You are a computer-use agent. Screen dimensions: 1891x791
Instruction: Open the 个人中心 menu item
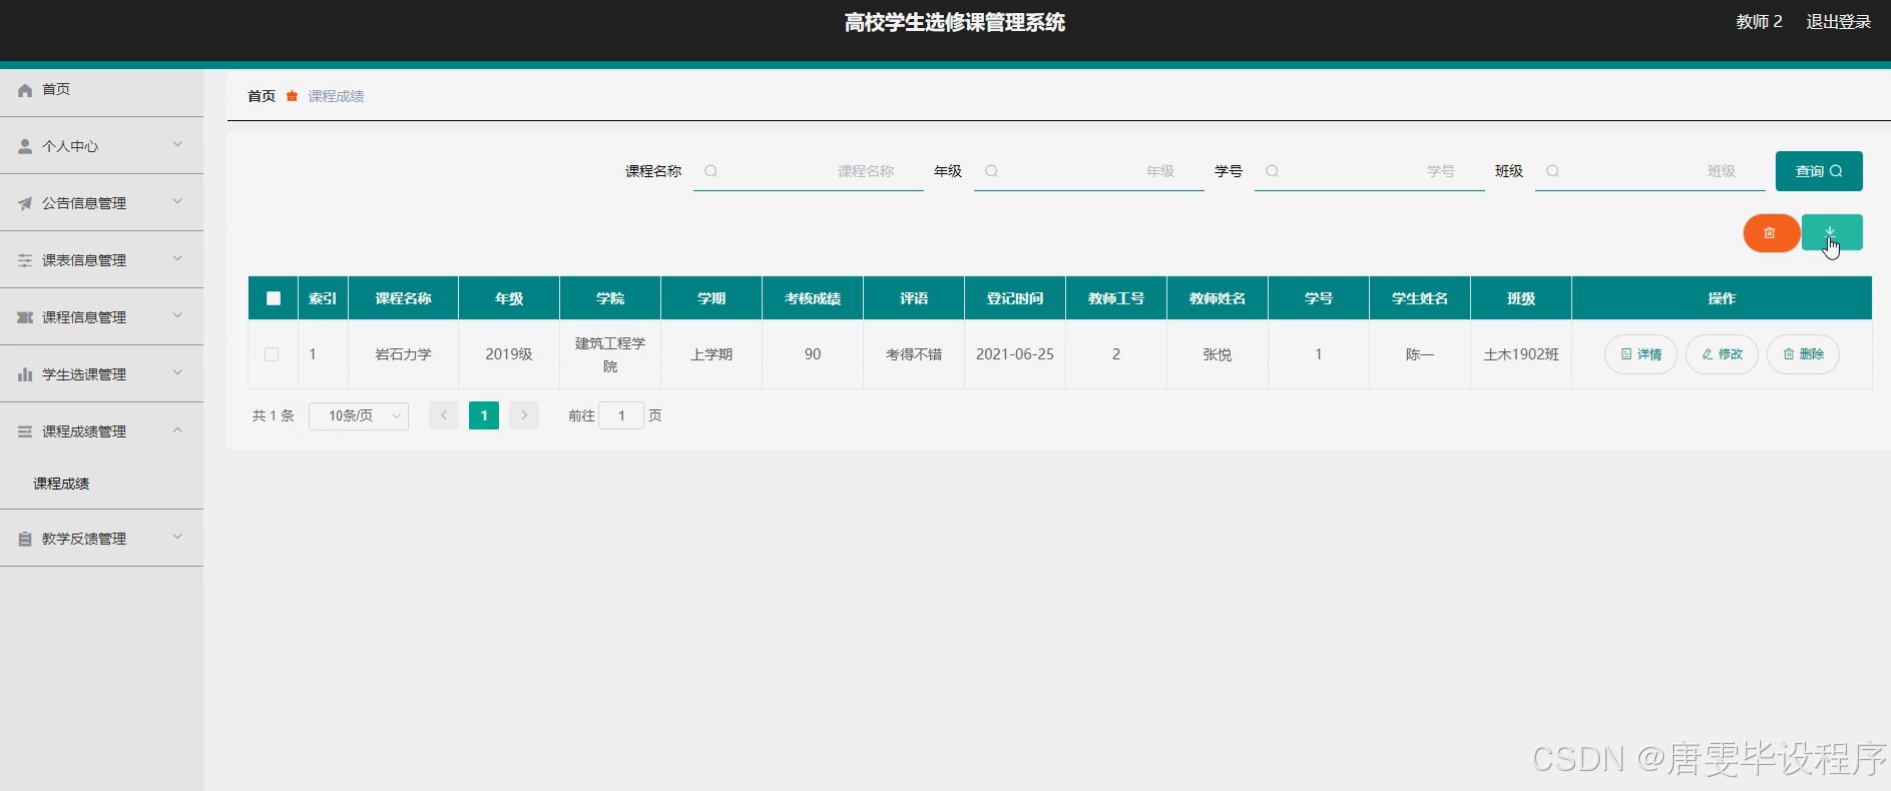[x=101, y=146]
